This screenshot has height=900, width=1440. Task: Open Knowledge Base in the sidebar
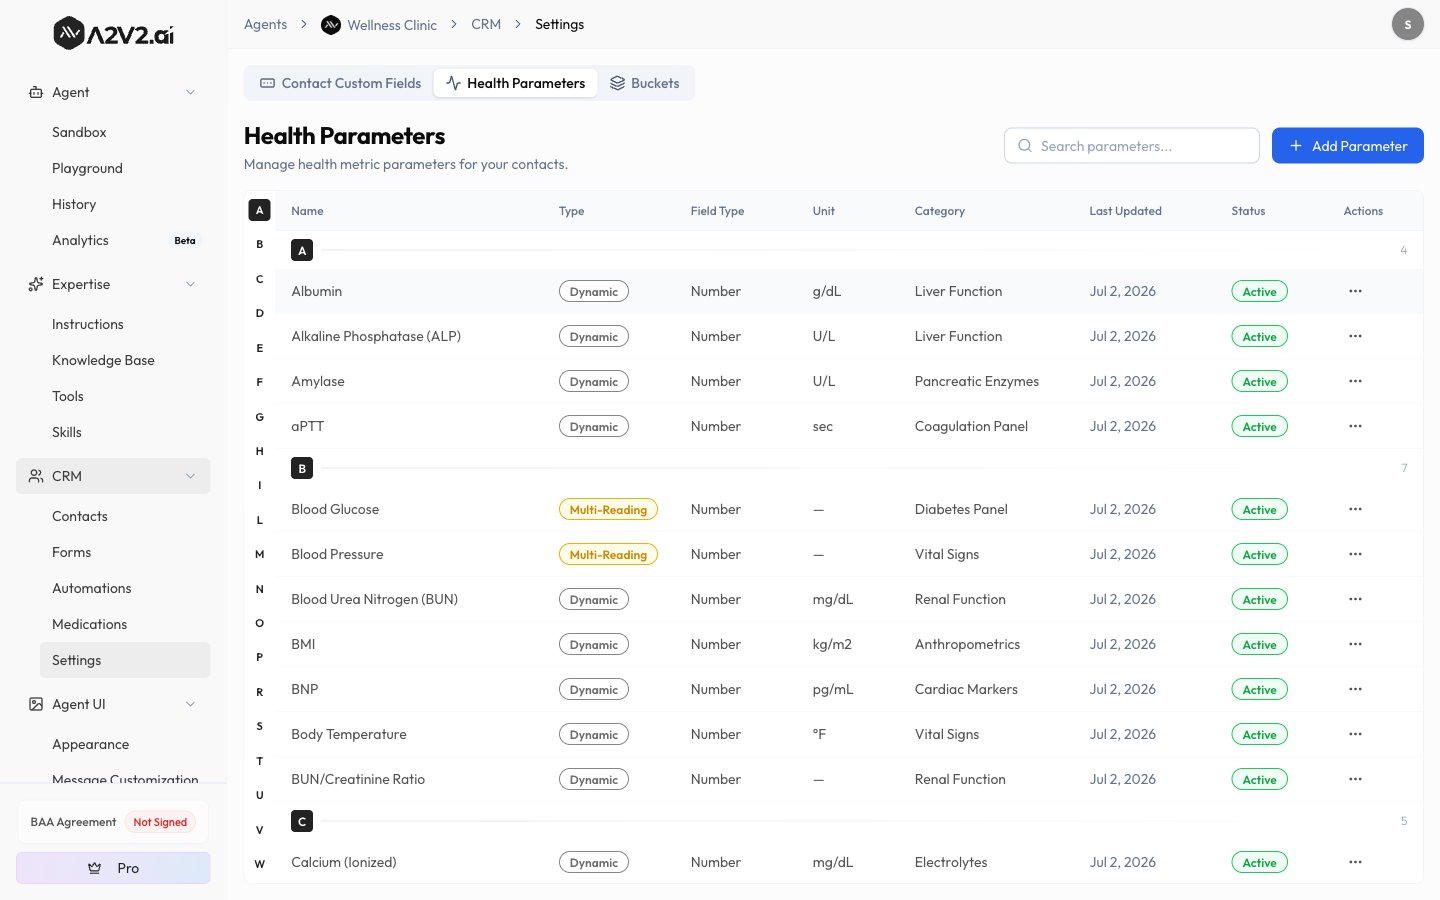point(103,360)
